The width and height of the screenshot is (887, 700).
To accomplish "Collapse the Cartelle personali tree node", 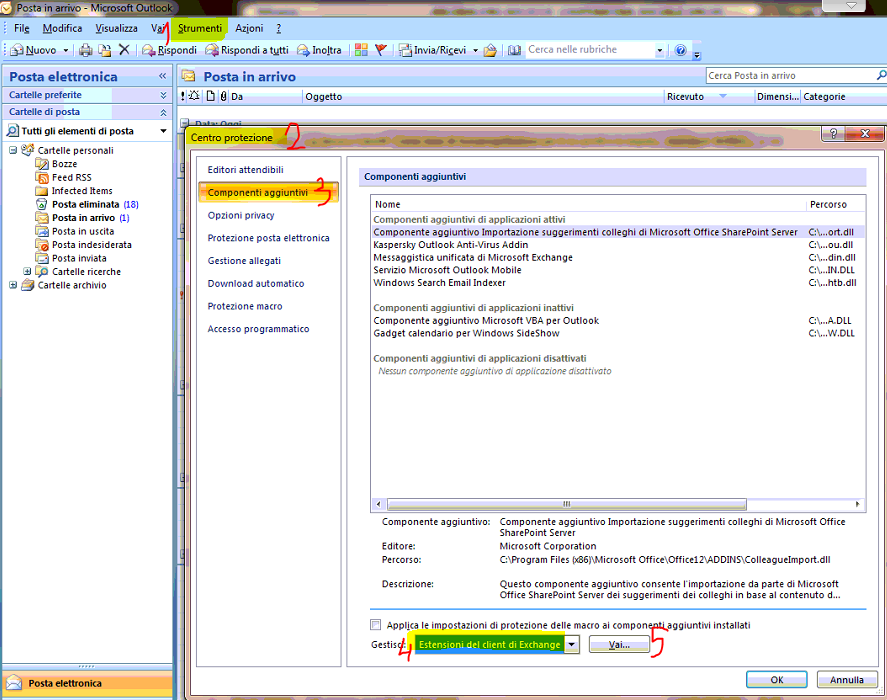I will click(12, 151).
